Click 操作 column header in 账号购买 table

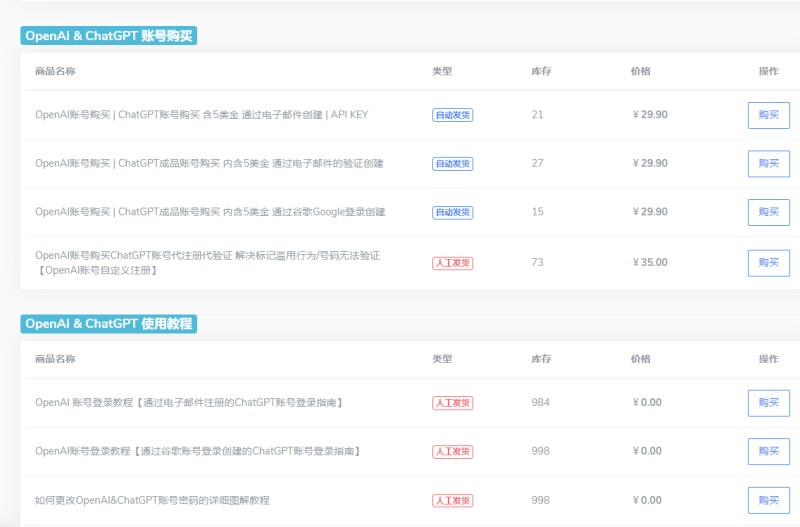768,71
